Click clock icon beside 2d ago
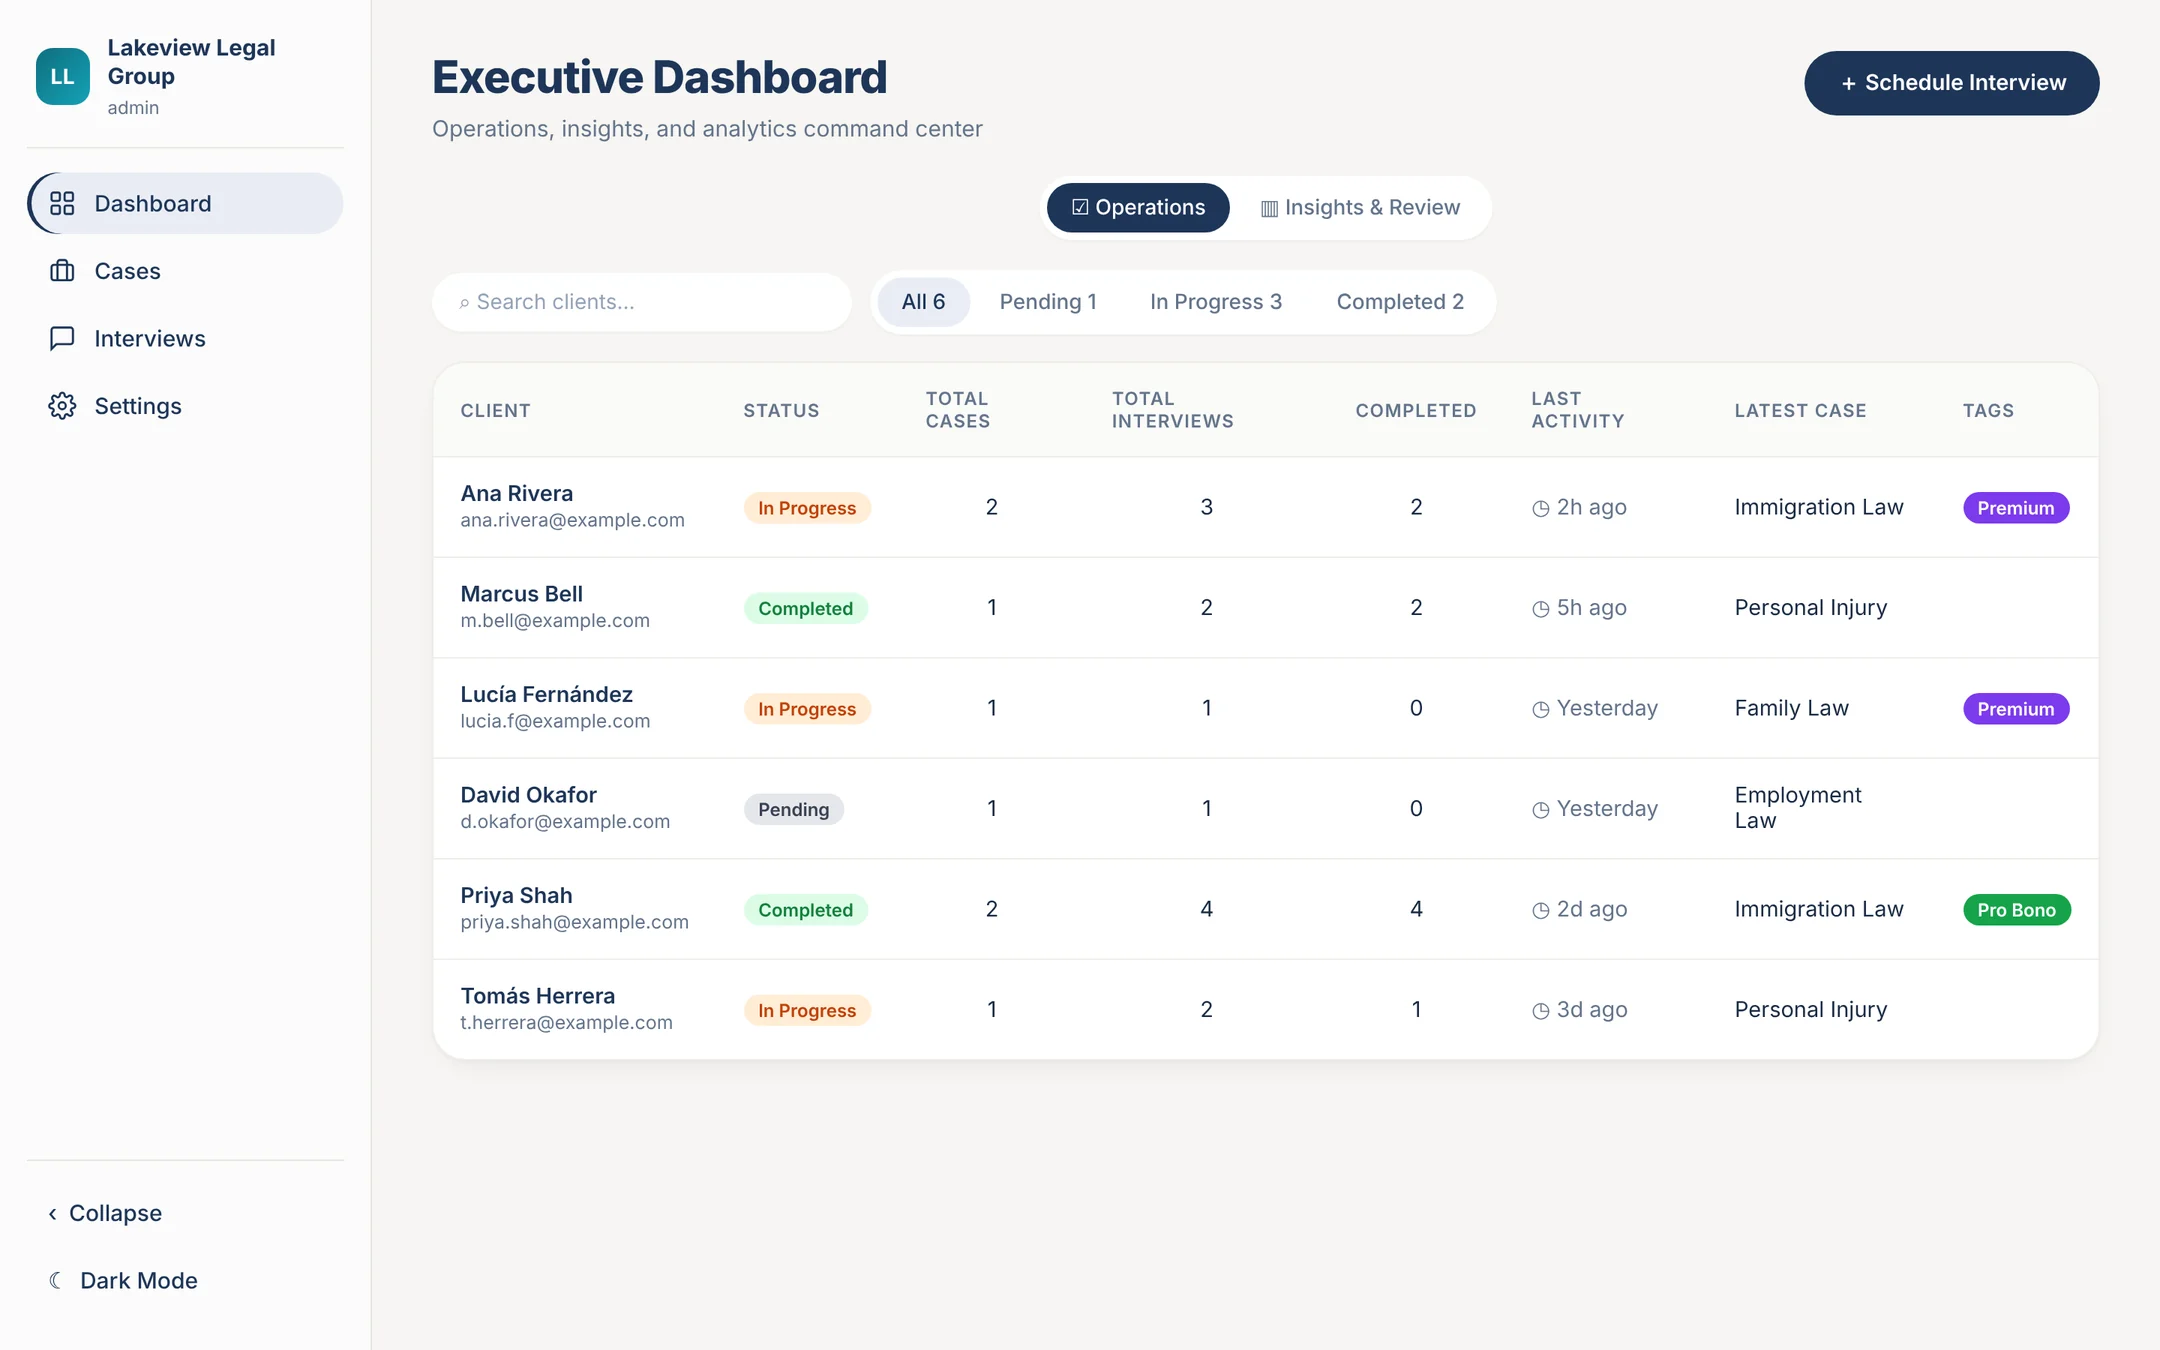The width and height of the screenshot is (2160, 1350). coord(1541,910)
